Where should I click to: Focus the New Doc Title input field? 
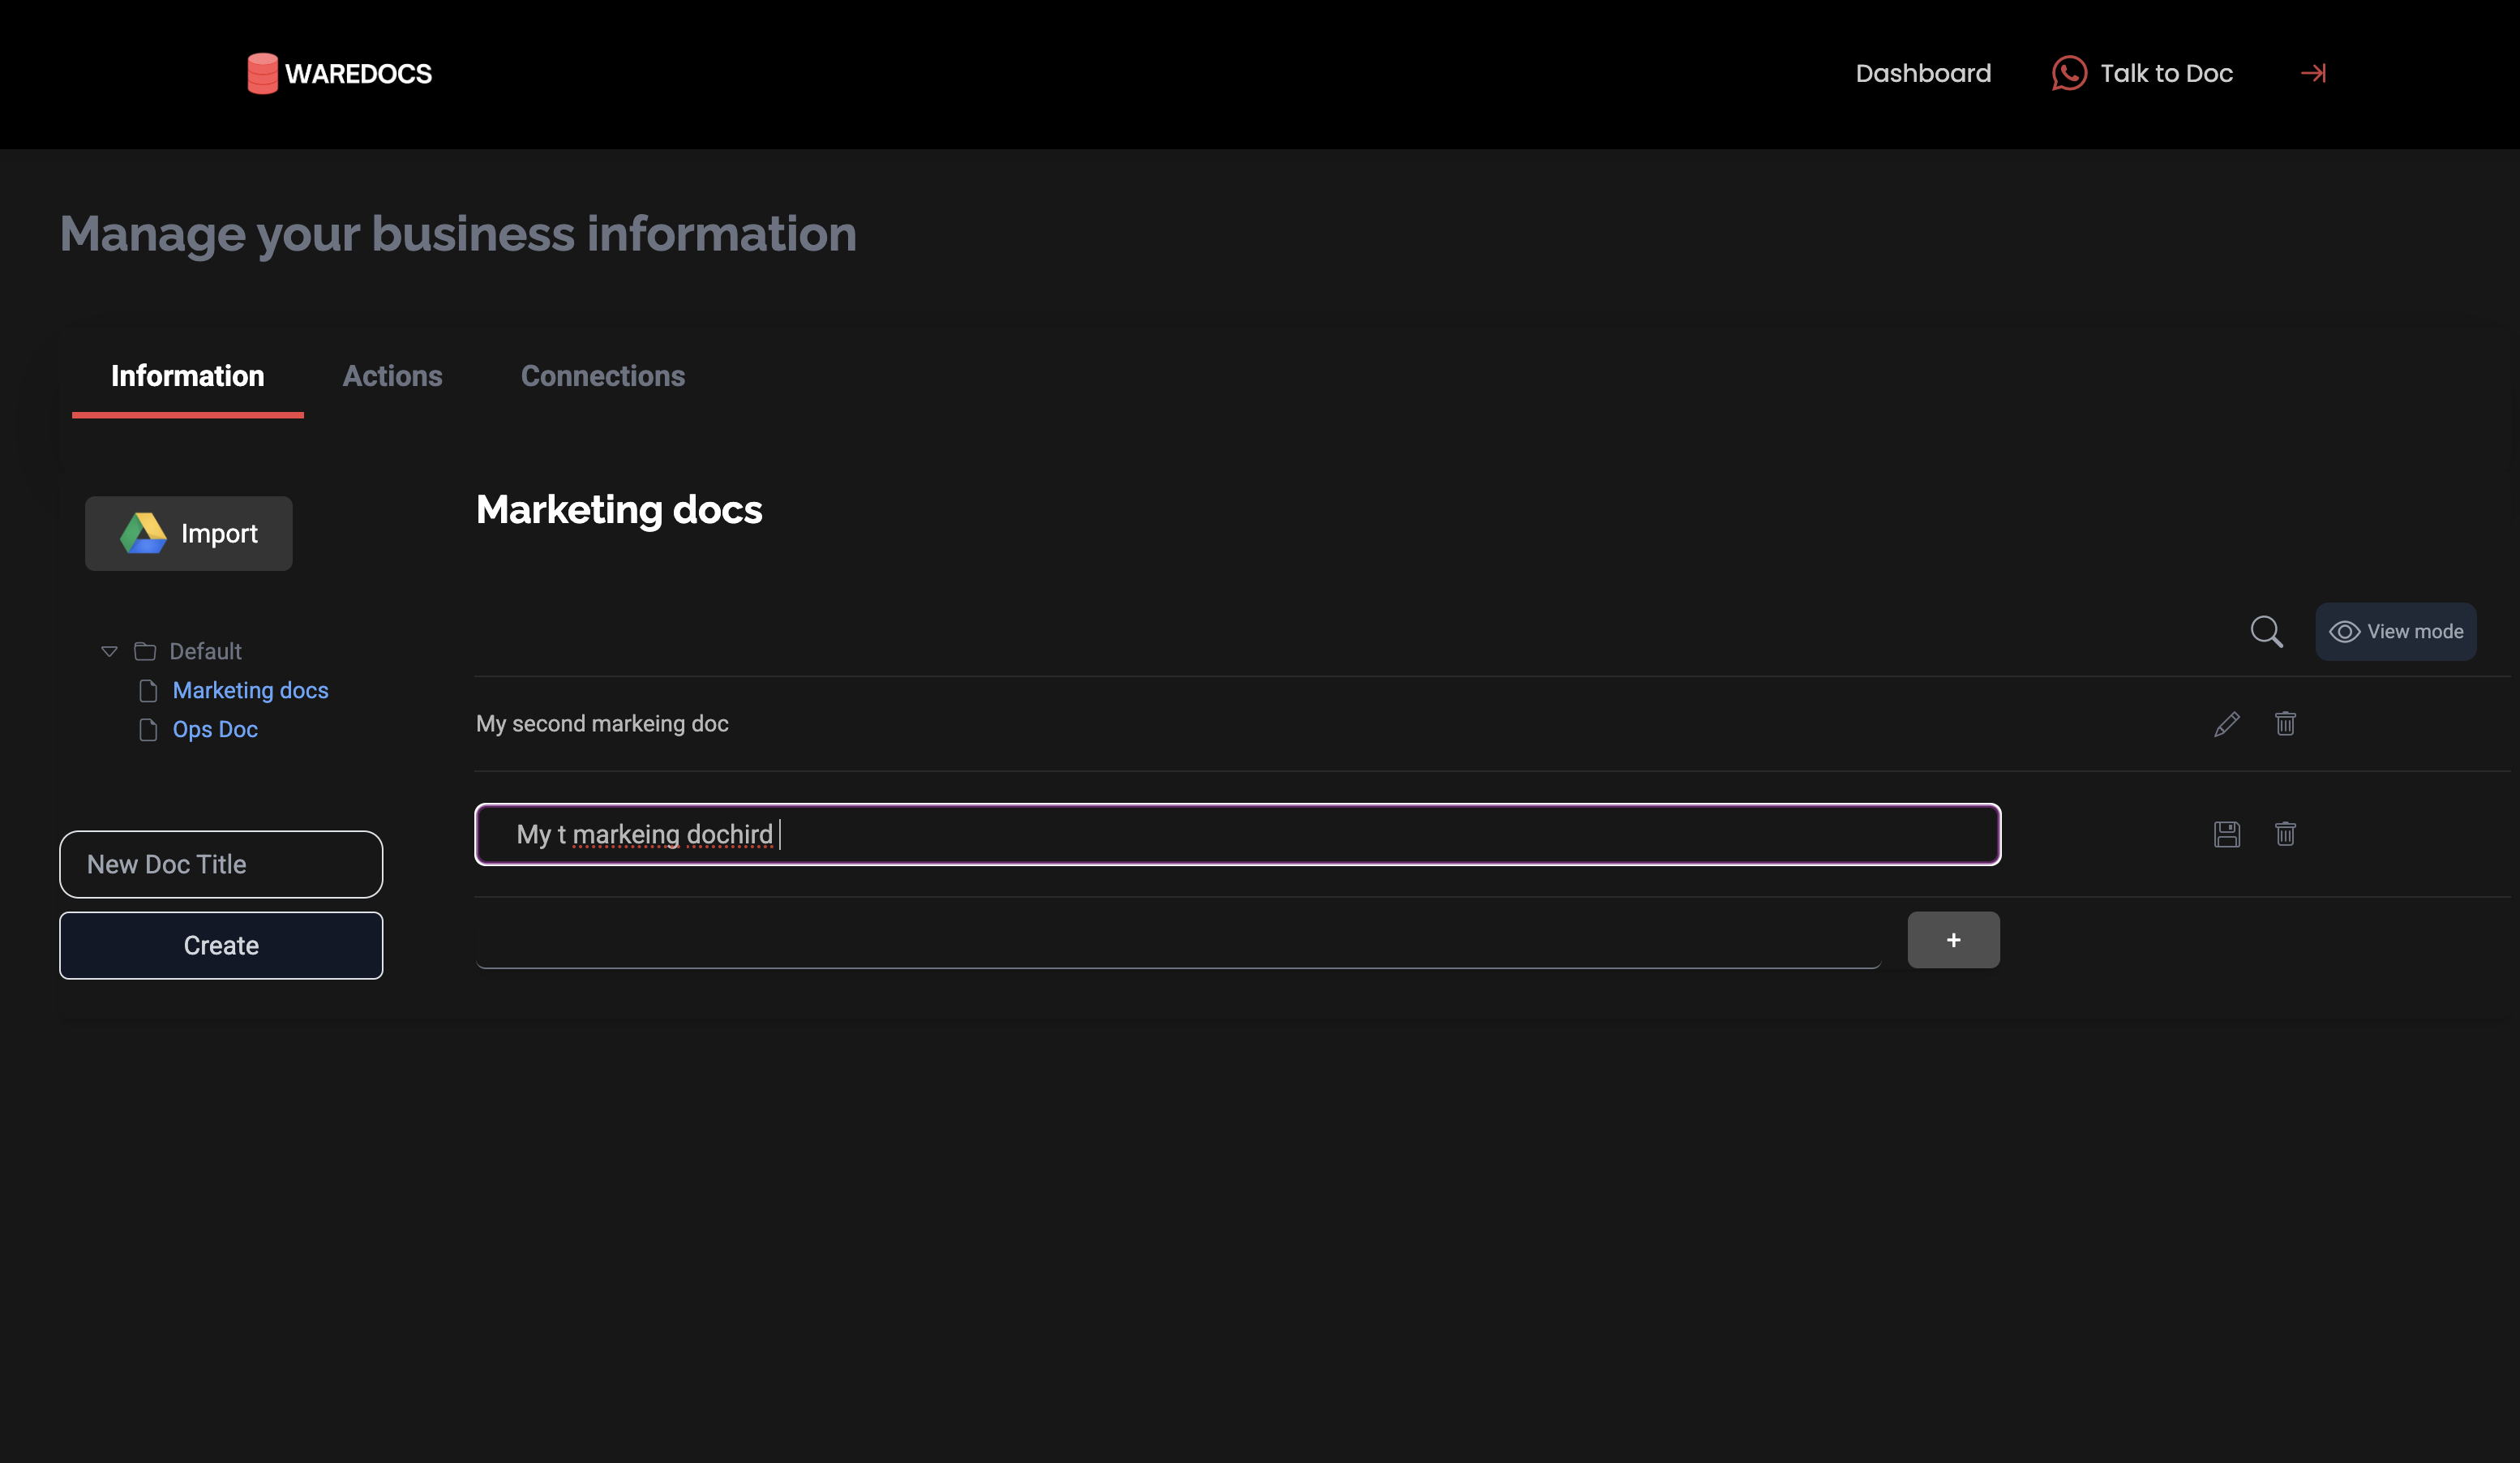[221, 864]
